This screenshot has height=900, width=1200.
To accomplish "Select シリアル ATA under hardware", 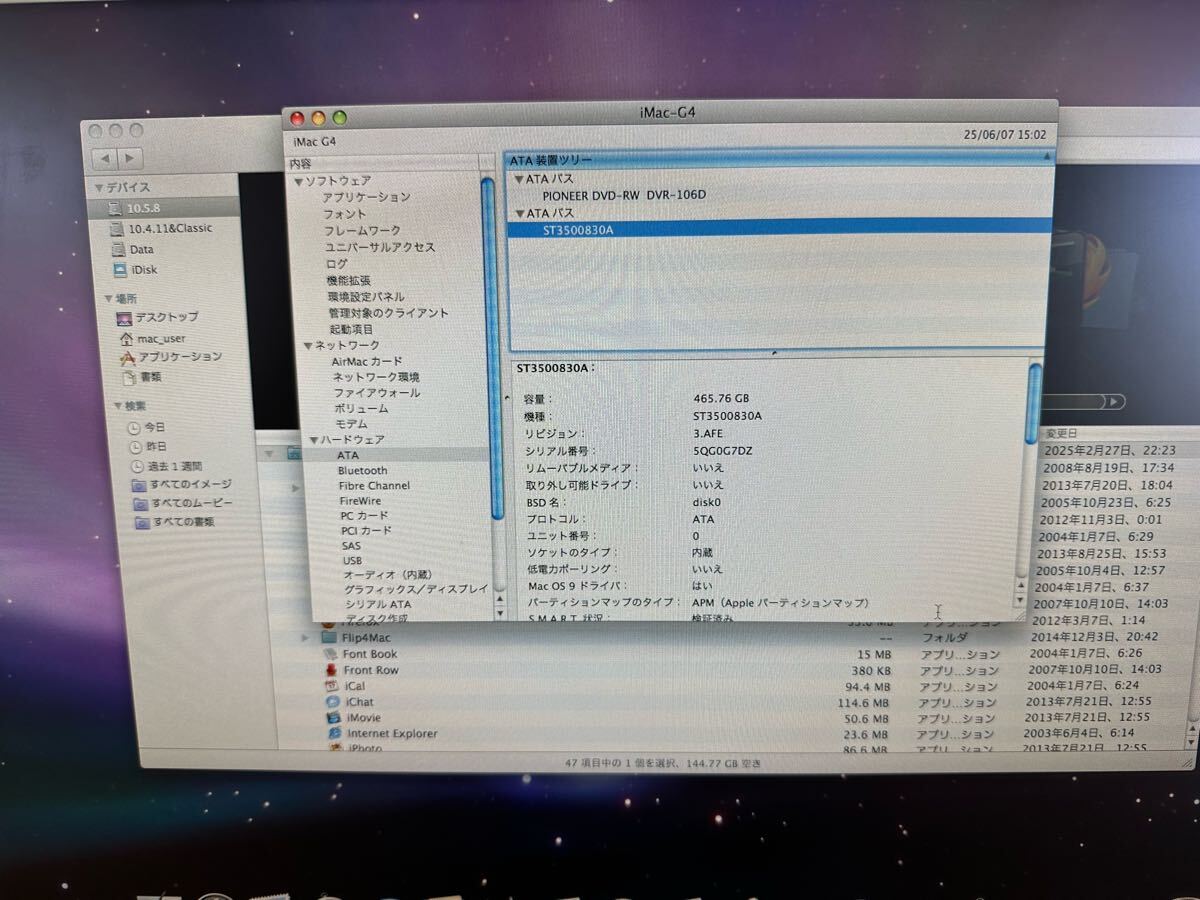I will pos(378,605).
